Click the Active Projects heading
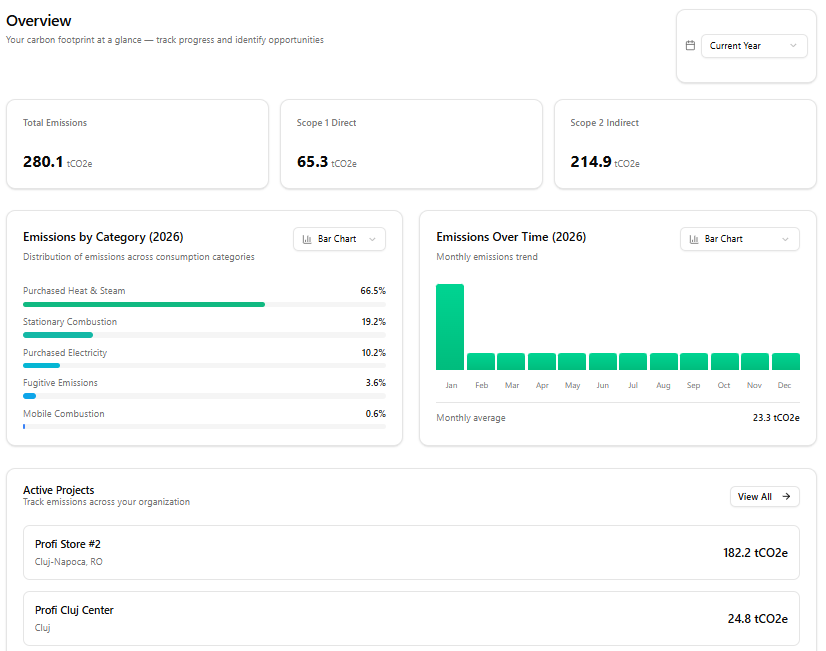Screen dimensions: 826x651 (x=58, y=490)
